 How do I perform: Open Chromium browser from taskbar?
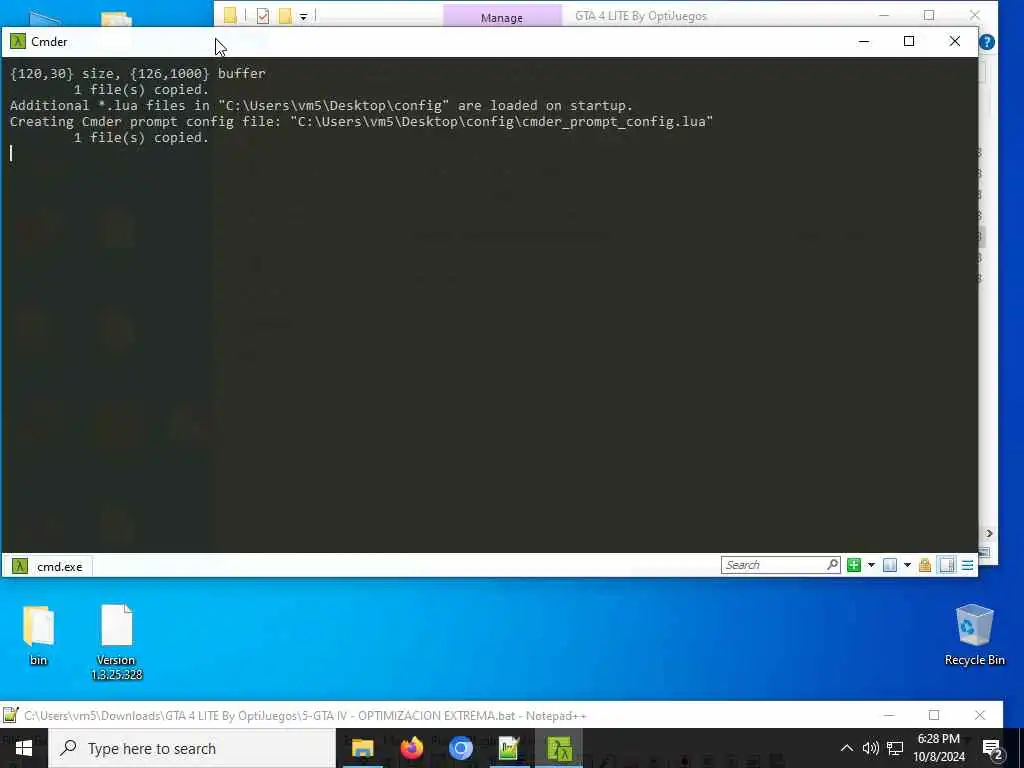[x=460, y=748]
